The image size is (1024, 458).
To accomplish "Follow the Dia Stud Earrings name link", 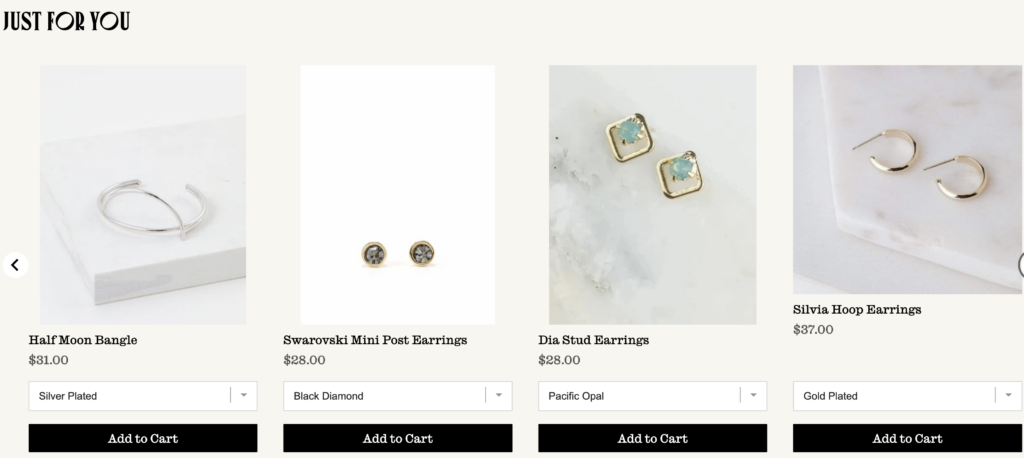I will point(593,340).
